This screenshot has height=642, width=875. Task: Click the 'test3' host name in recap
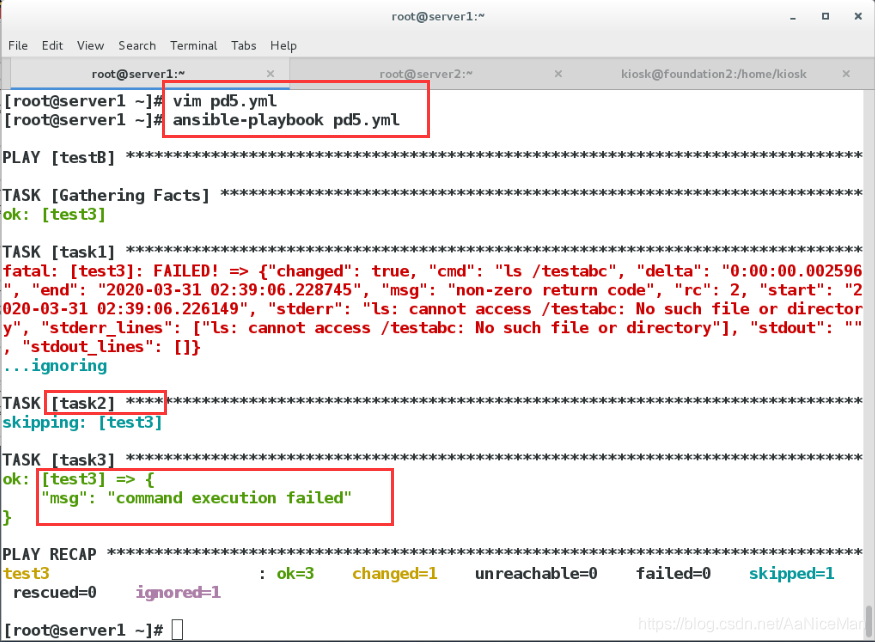[26, 573]
